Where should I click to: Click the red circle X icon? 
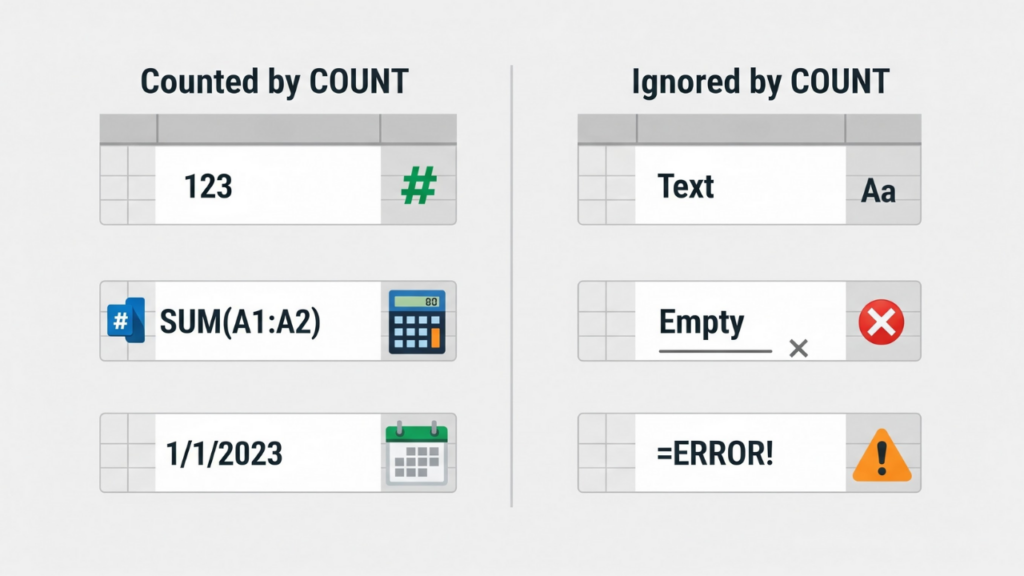[881, 322]
